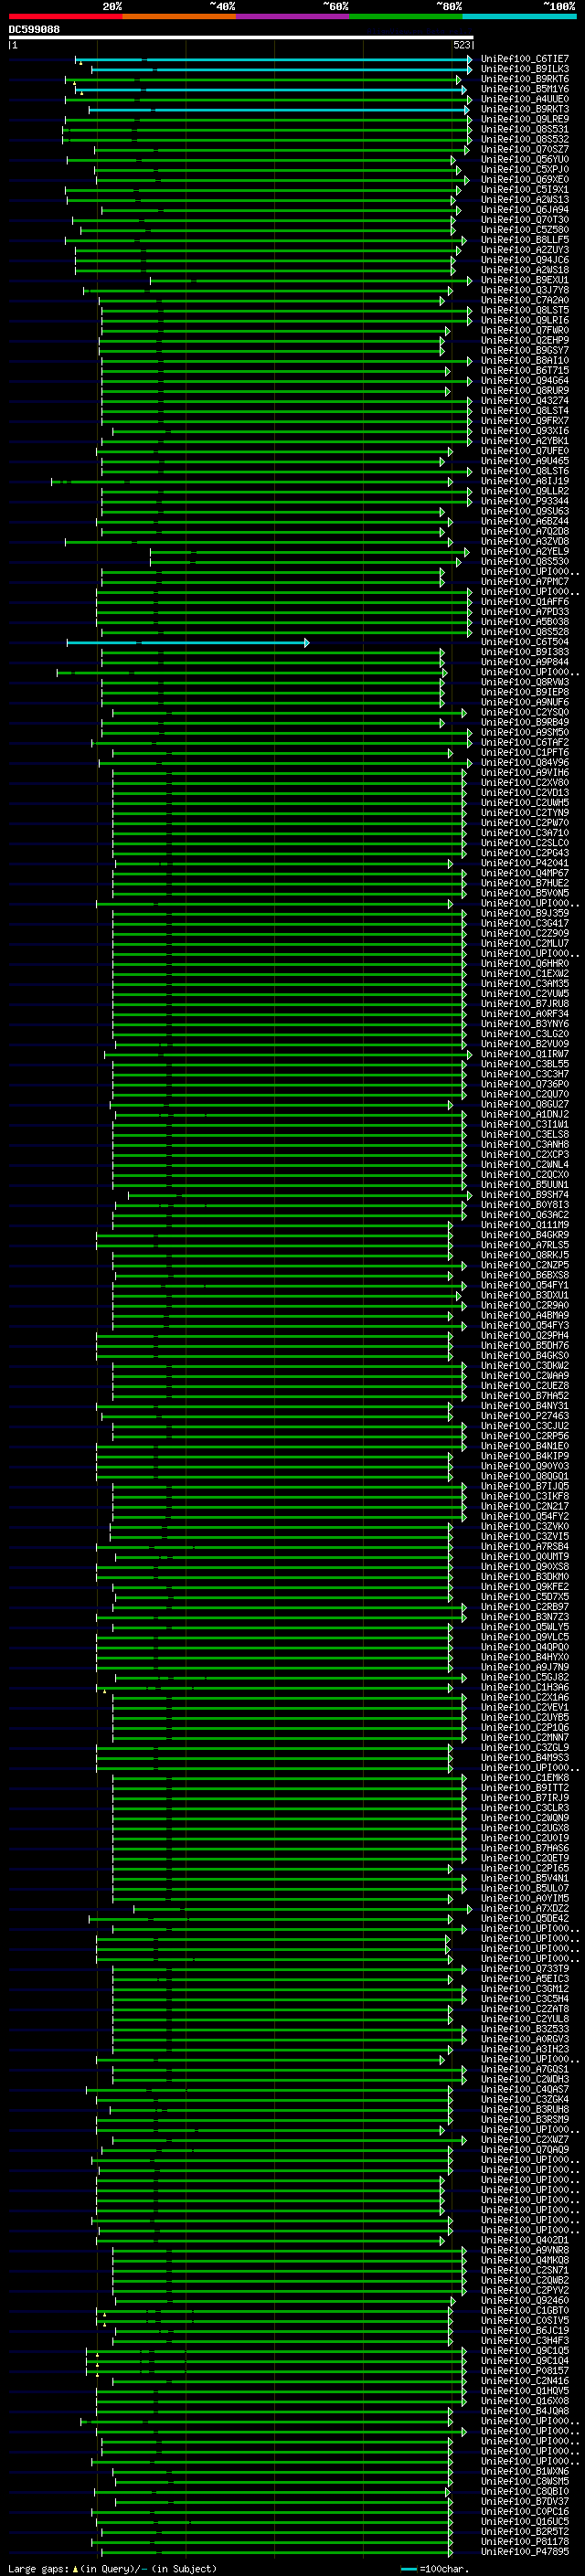The height and width of the screenshot is (2576, 585).
Task: Select the UniRef100_A8IJ19 label
Action: pos(525,481)
